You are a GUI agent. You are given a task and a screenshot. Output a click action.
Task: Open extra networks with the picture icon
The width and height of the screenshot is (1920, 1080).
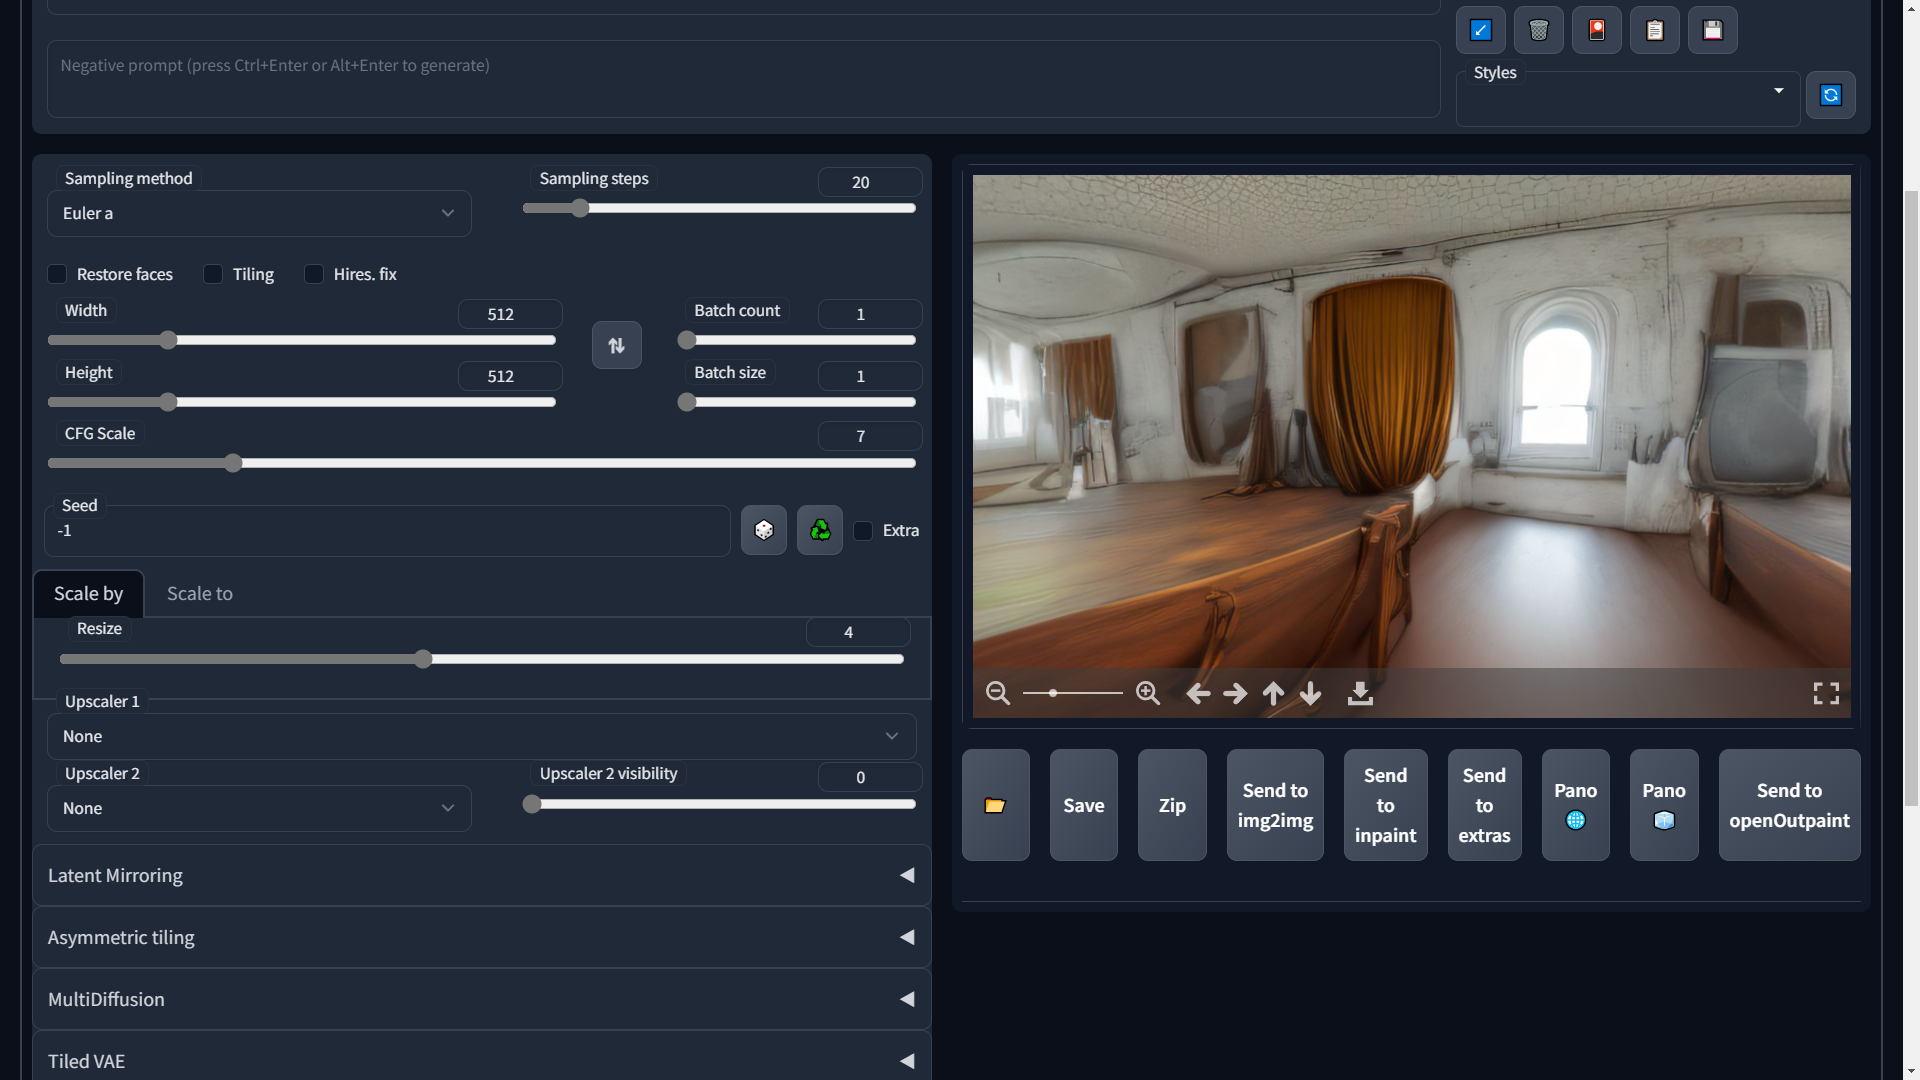(x=1596, y=30)
